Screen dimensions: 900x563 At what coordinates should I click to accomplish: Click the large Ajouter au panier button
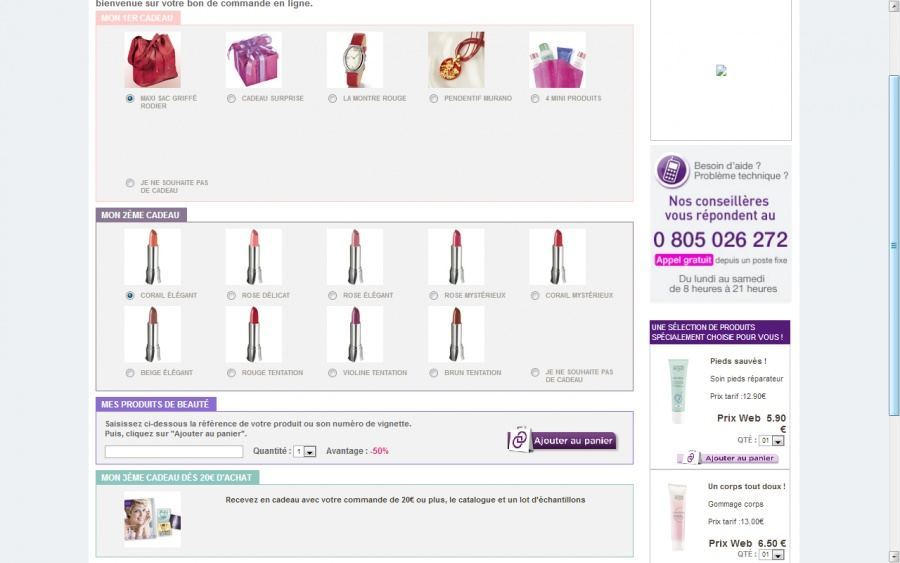pyautogui.click(x=574, y=441)
